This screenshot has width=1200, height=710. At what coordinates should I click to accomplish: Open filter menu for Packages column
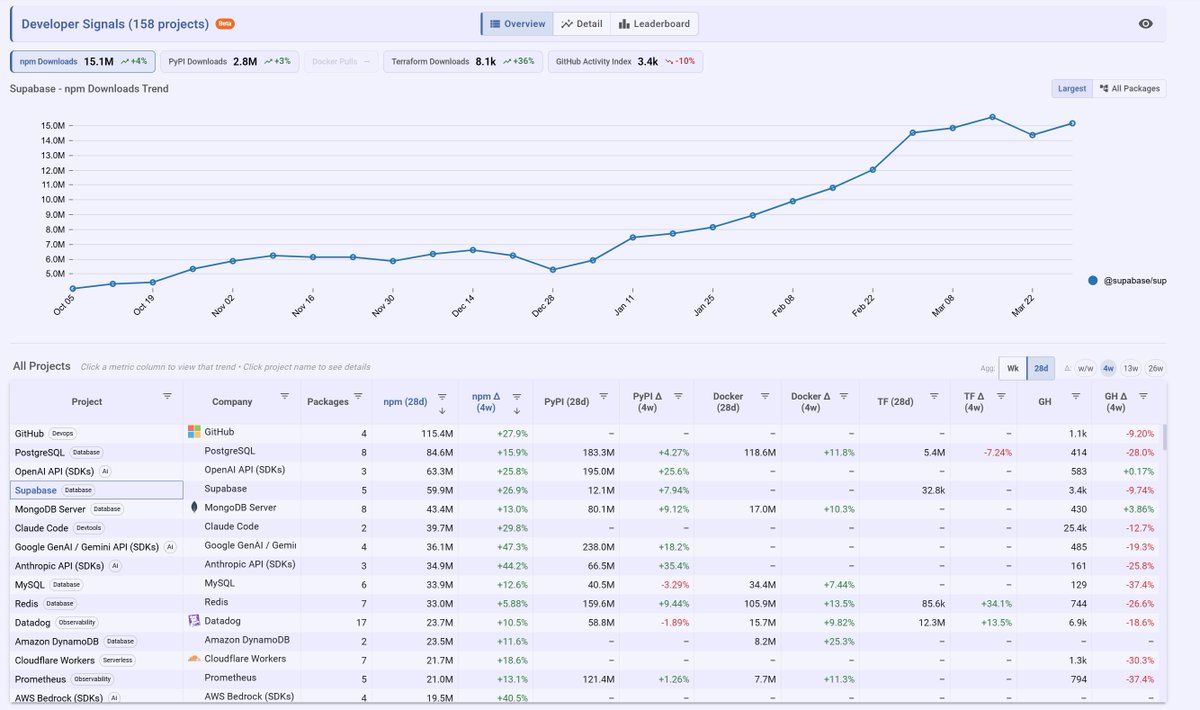(357, 396)
